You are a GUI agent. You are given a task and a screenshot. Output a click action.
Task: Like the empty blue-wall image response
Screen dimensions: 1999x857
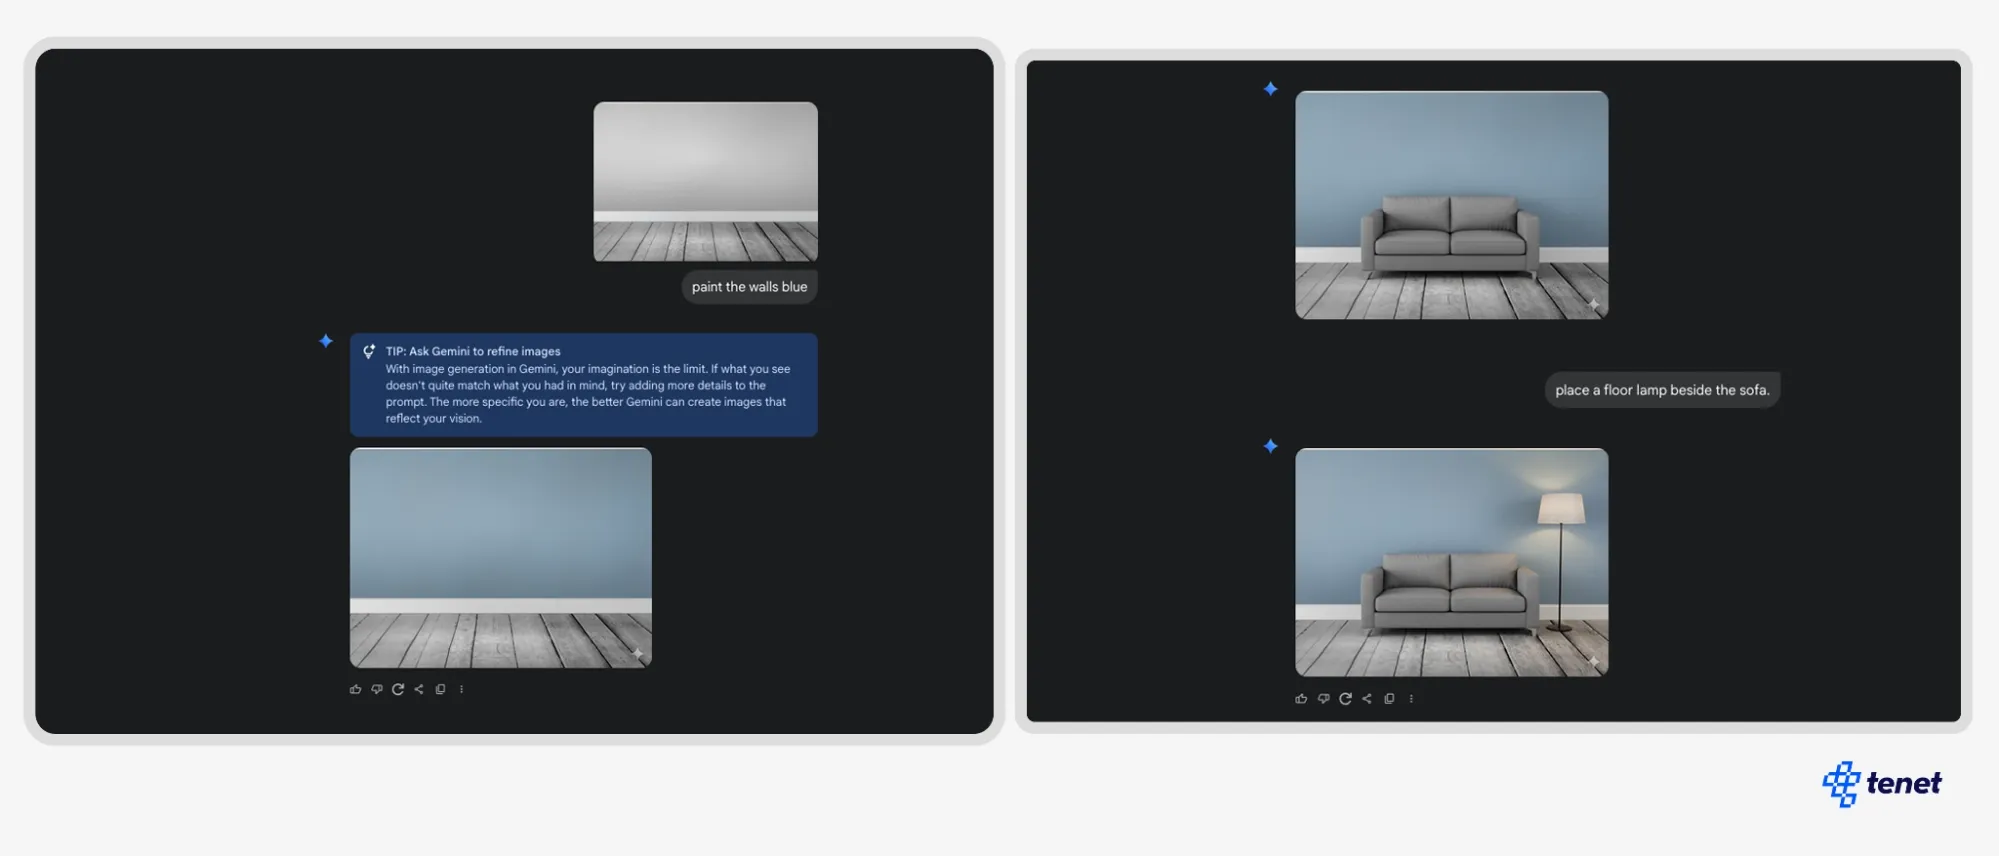(x=355, y=689)
